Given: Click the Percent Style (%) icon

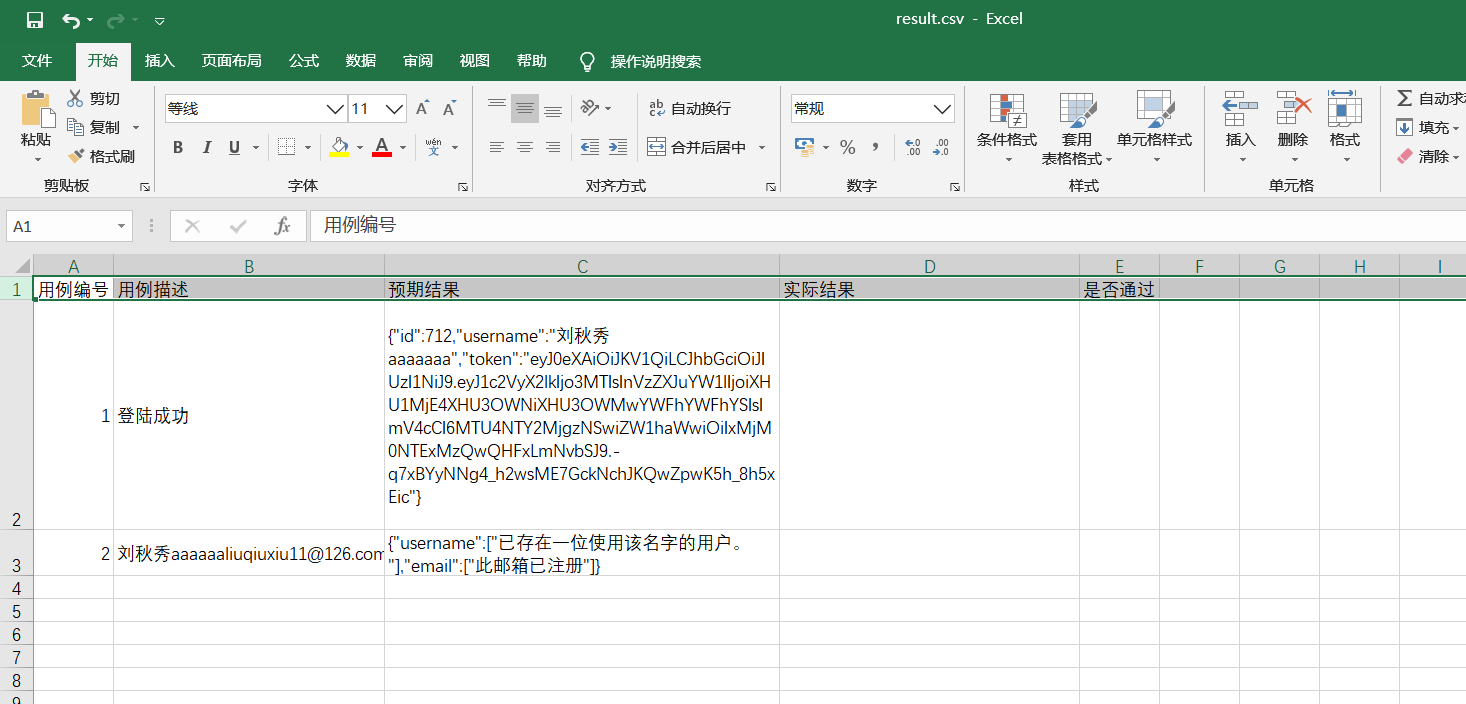Looking at the screenshot, I should 847,147.
